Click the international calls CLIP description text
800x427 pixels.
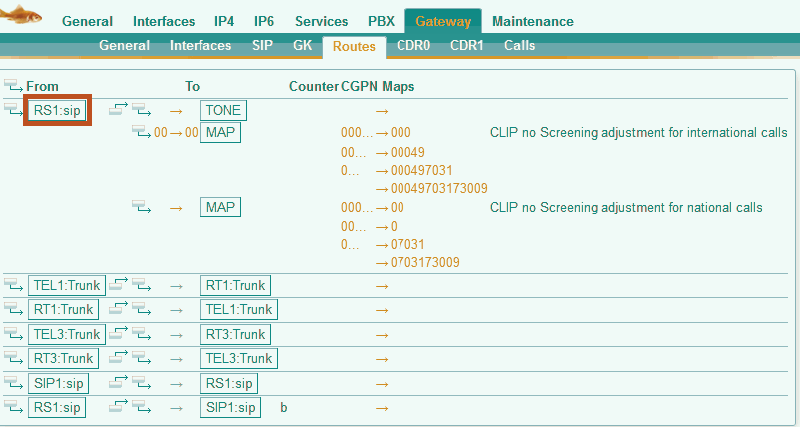point(639,133)
